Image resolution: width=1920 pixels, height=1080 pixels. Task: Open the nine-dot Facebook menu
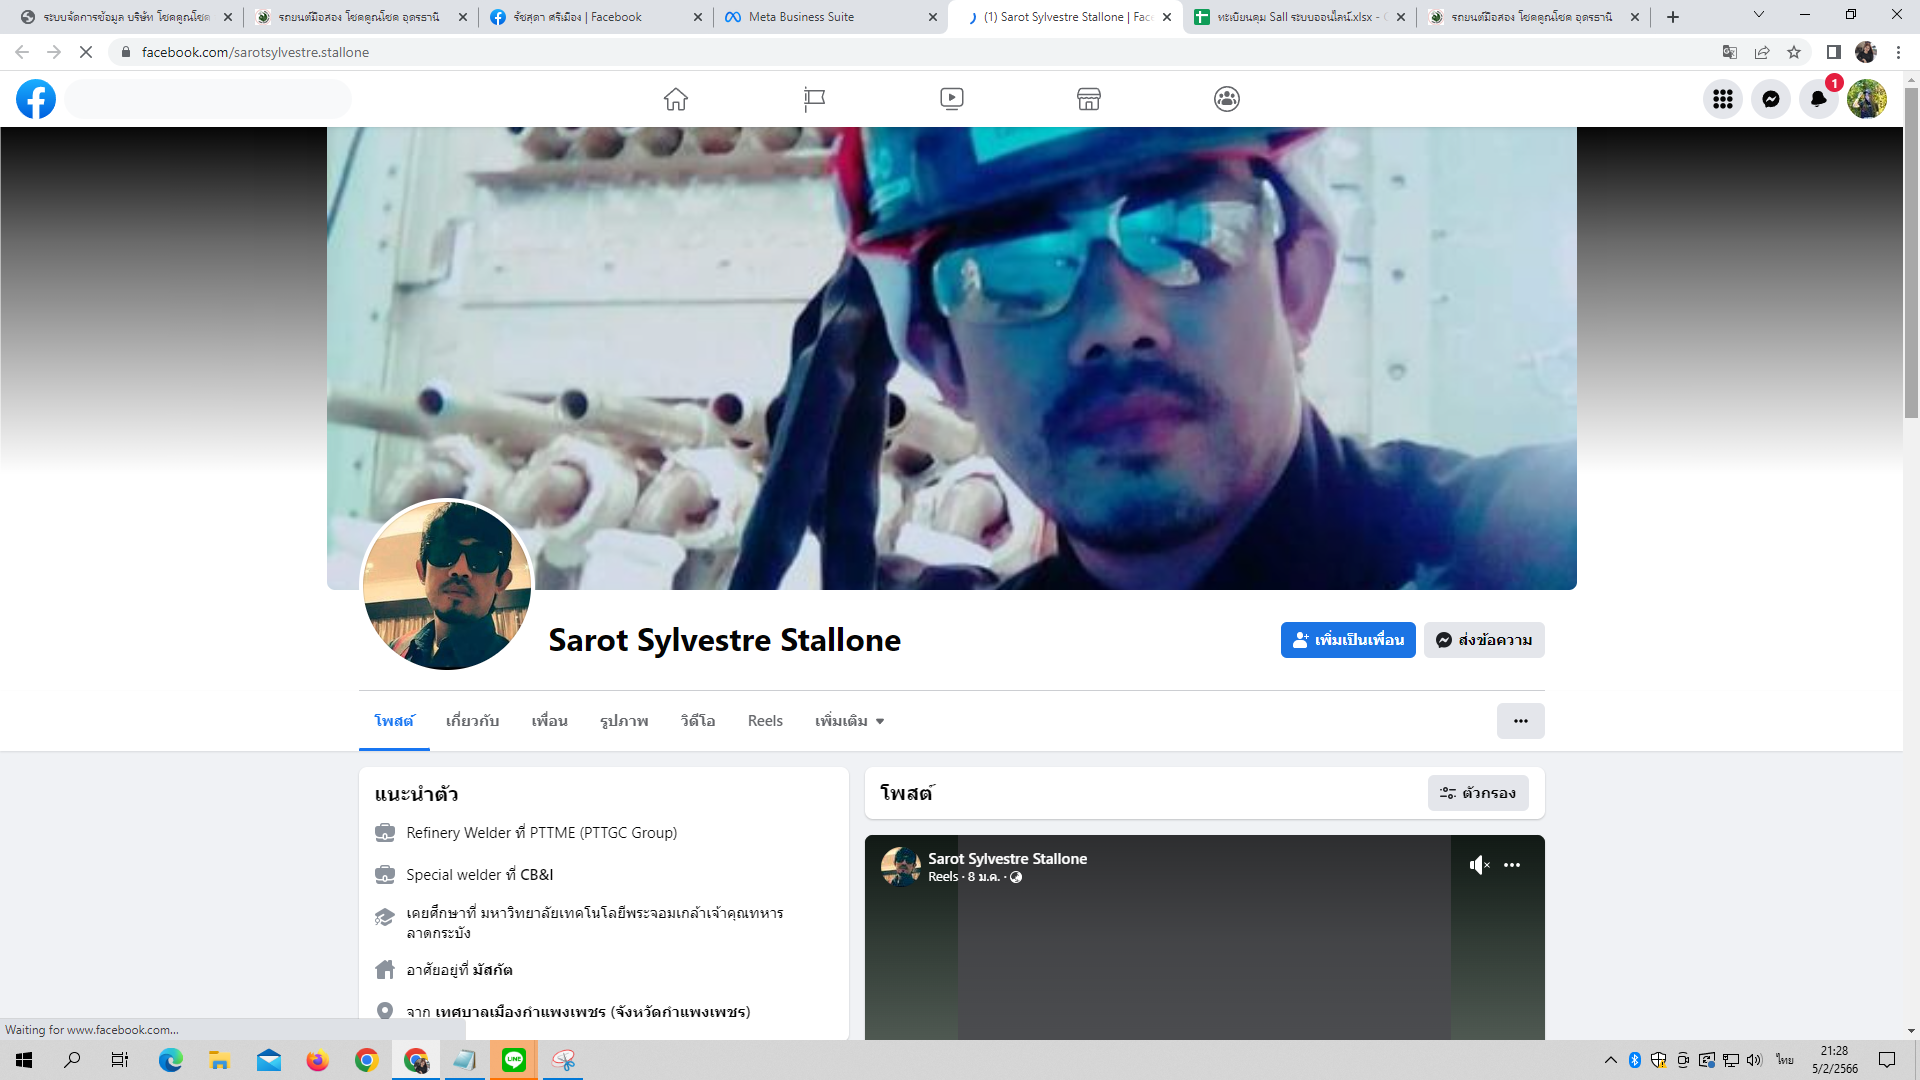click(1723, 99)
